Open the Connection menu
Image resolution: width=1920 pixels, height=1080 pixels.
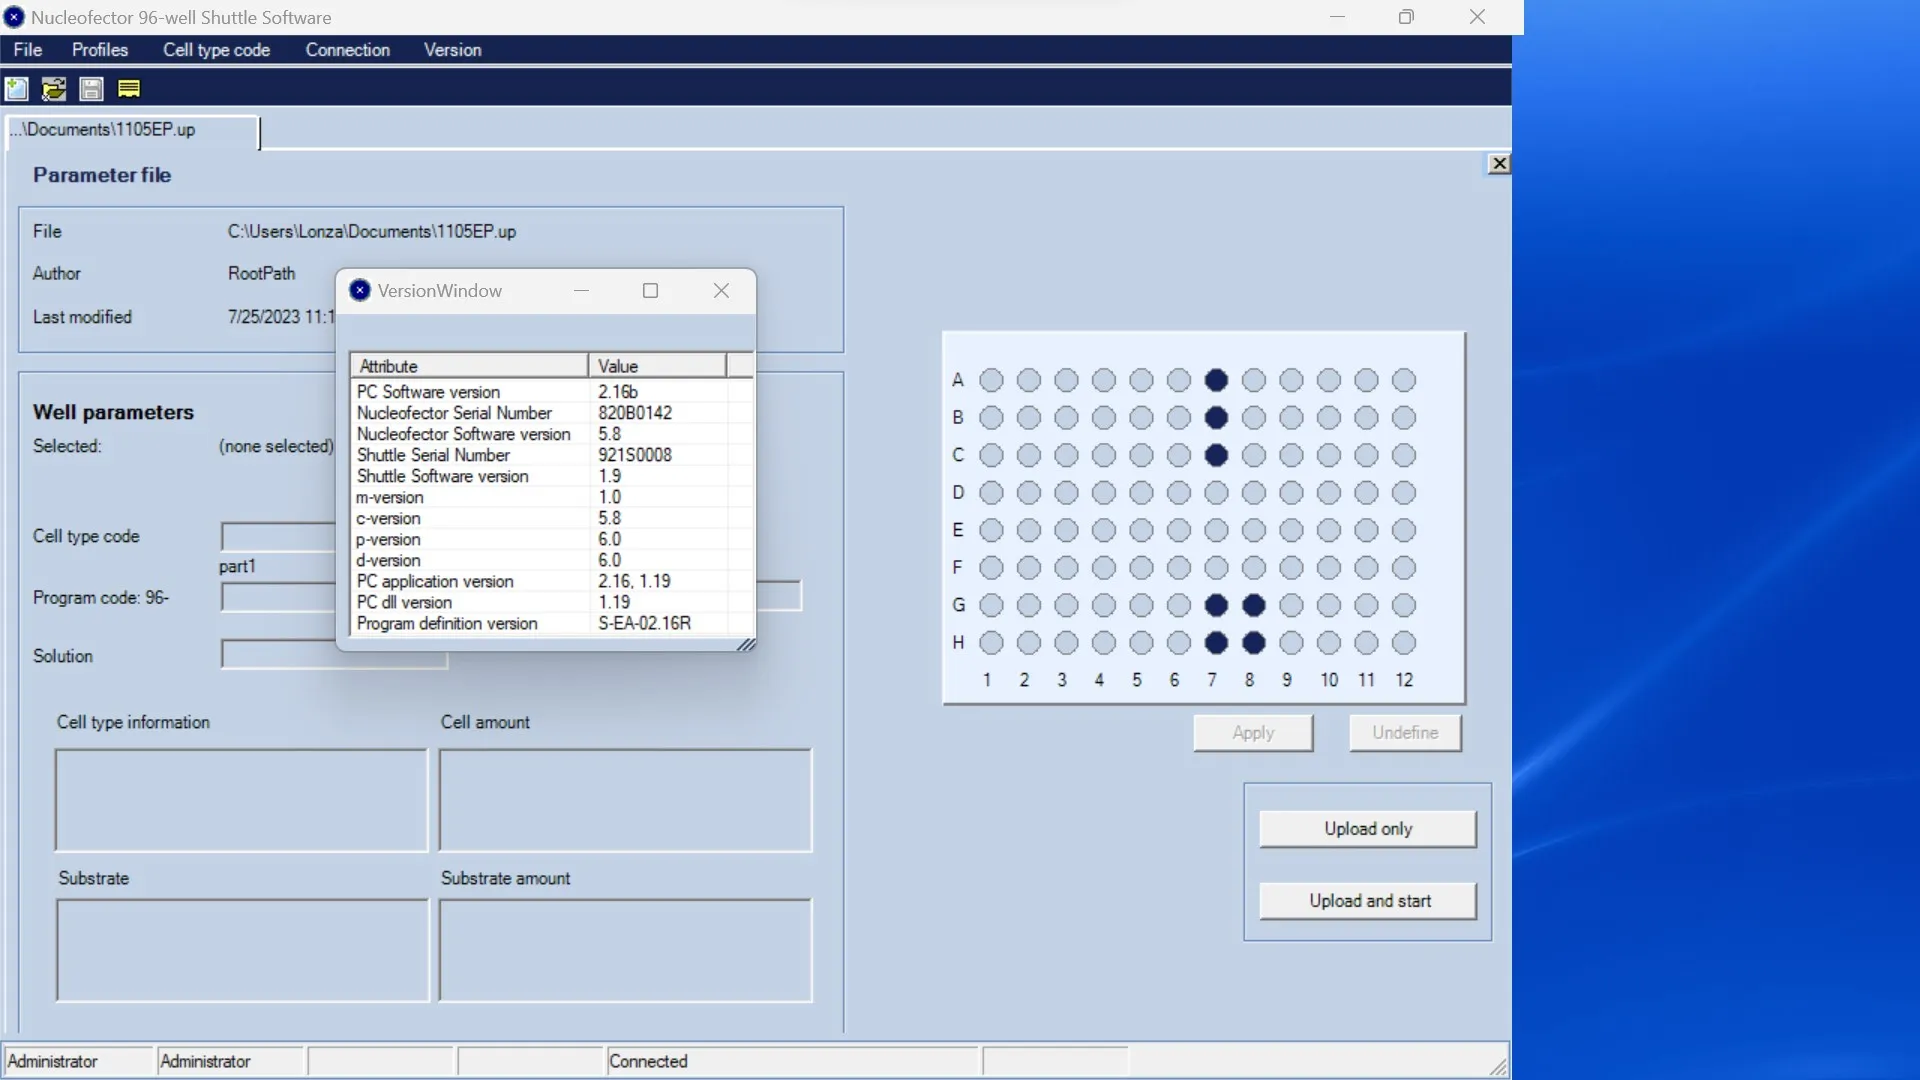click(348, 50)
